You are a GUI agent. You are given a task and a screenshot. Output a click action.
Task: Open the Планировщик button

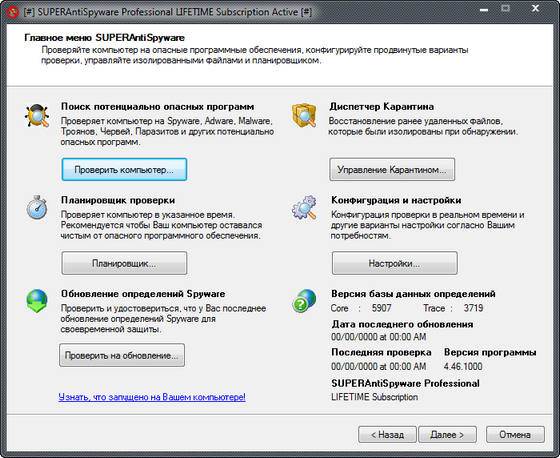(124, 263)
